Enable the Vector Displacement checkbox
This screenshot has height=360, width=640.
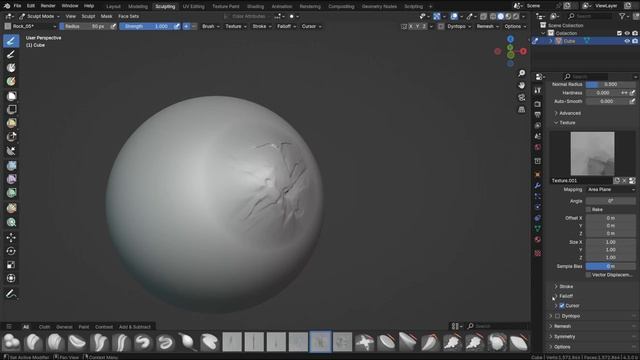point(588,275)
